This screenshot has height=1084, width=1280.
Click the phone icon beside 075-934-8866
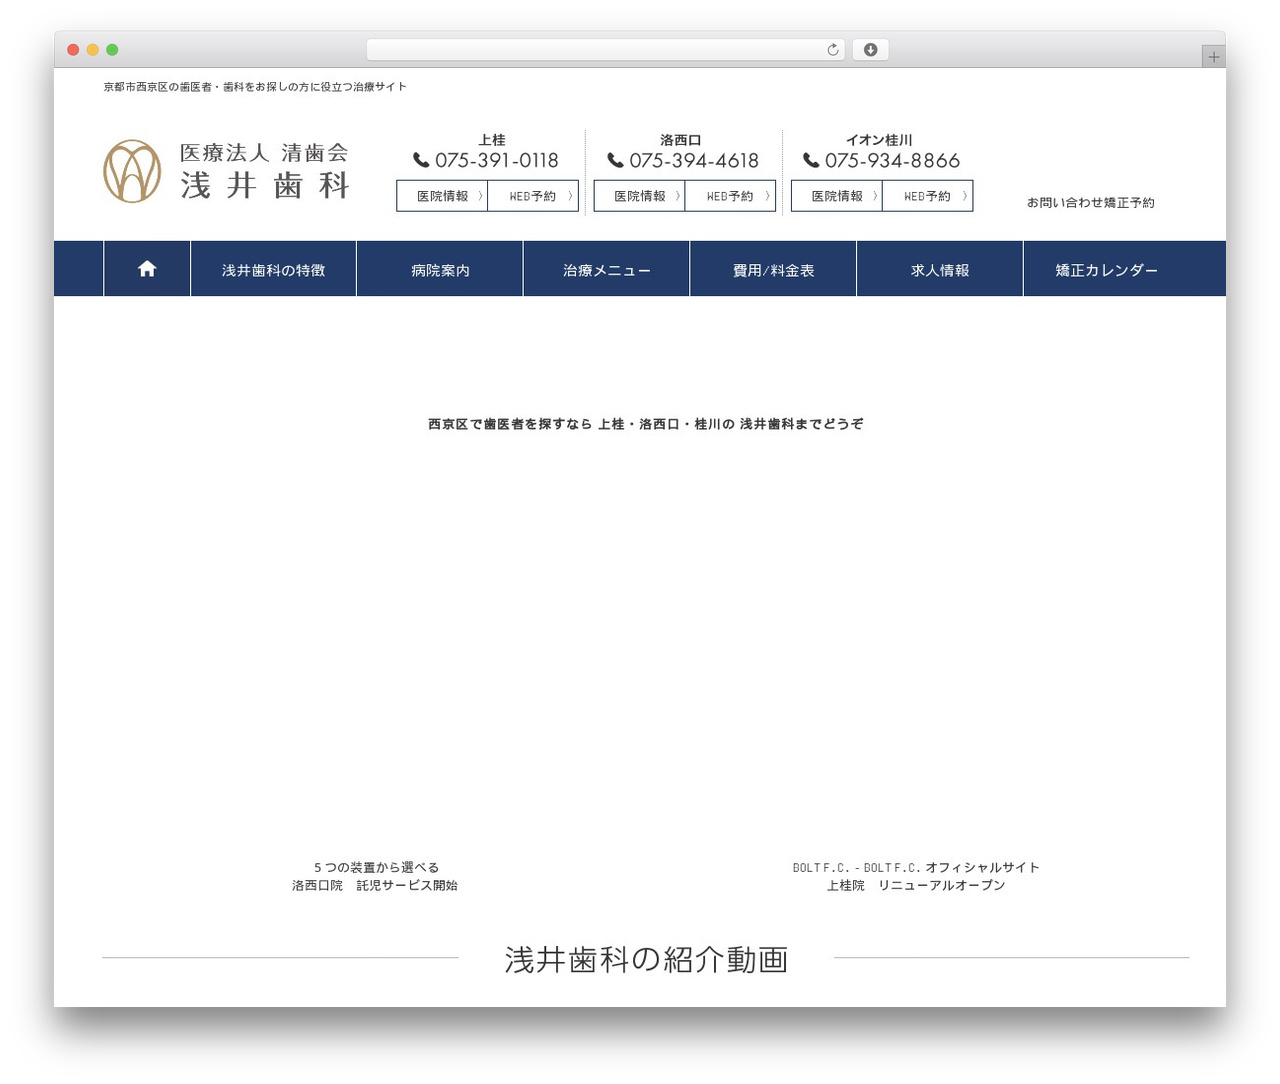pos(811,160)
